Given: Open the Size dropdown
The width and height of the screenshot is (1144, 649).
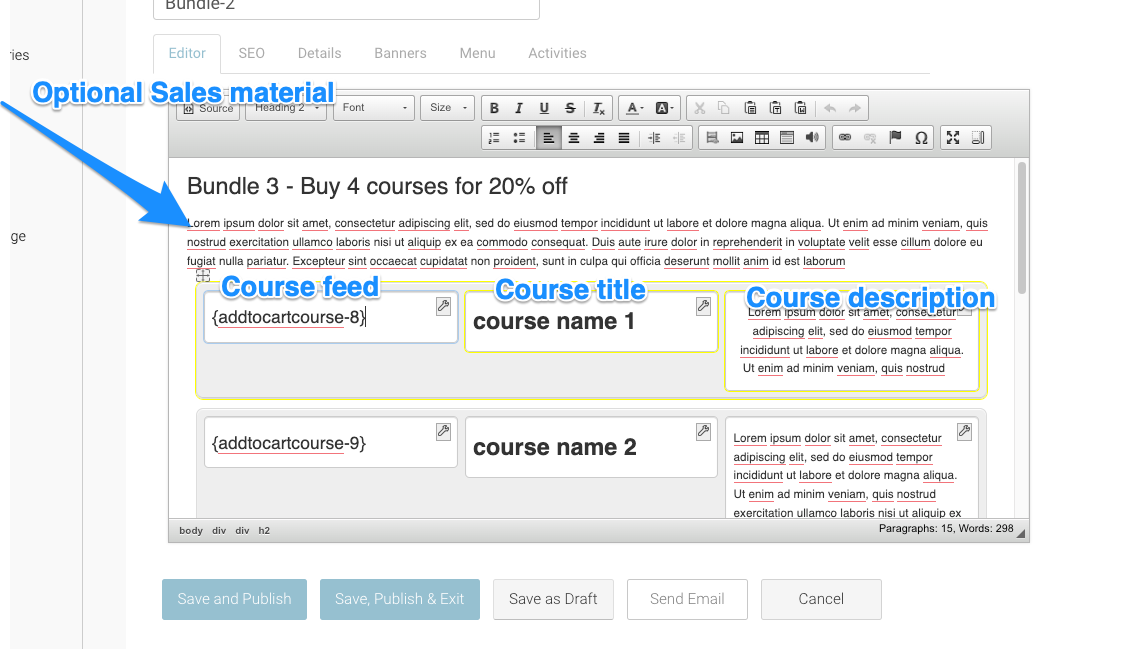Looking at the screenshot, I should [447, 108].
